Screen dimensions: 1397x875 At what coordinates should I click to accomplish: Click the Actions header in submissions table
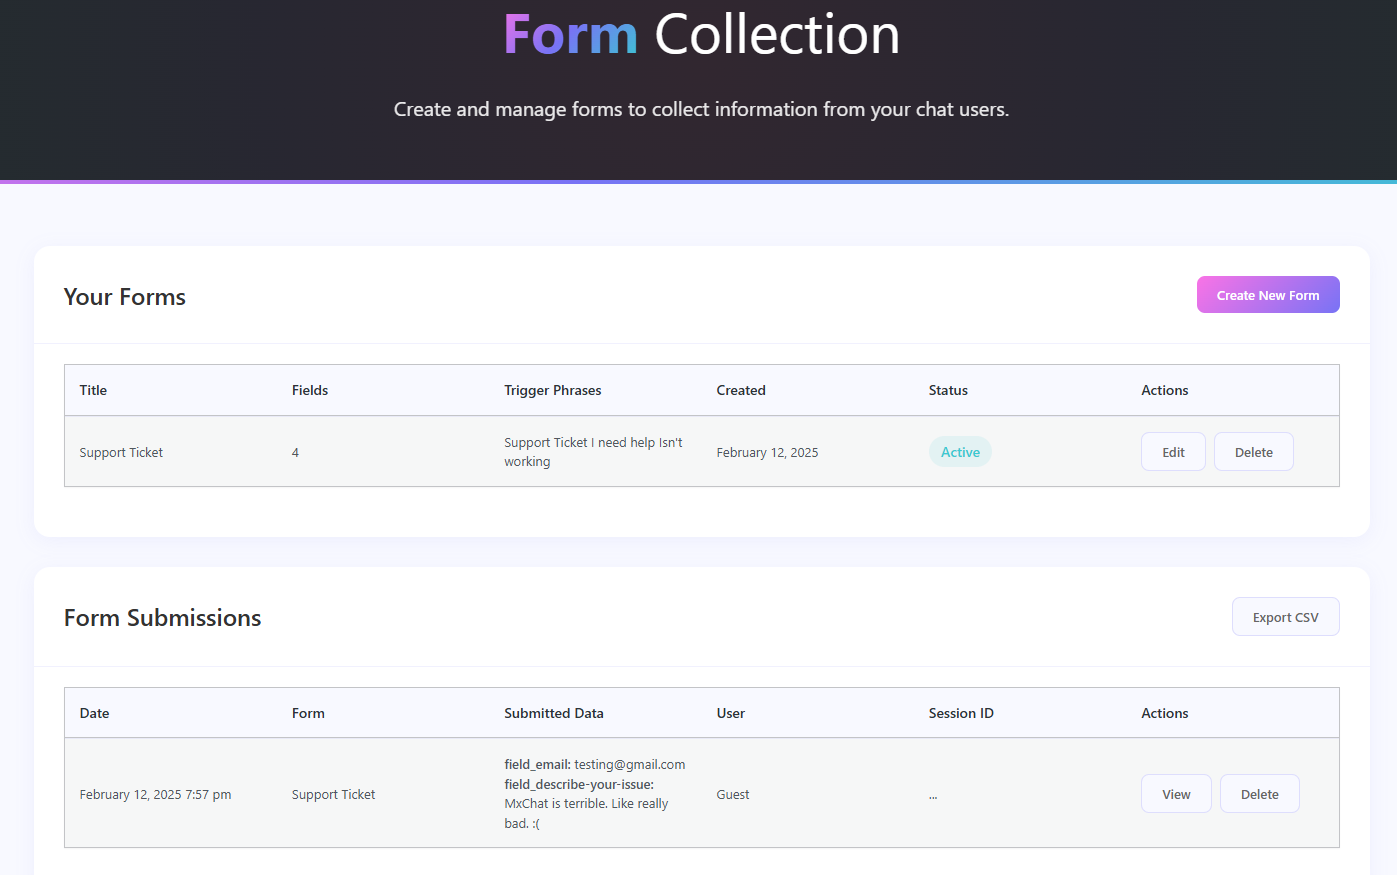coord(1165,713)
